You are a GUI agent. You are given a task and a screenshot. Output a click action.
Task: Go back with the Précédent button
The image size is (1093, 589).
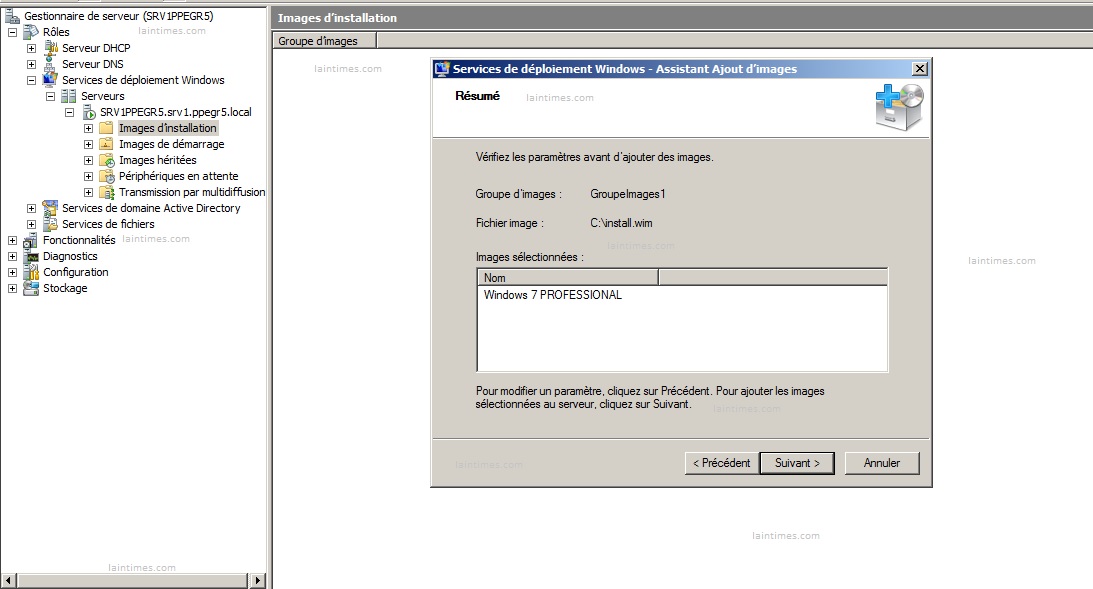pos(721,464)
